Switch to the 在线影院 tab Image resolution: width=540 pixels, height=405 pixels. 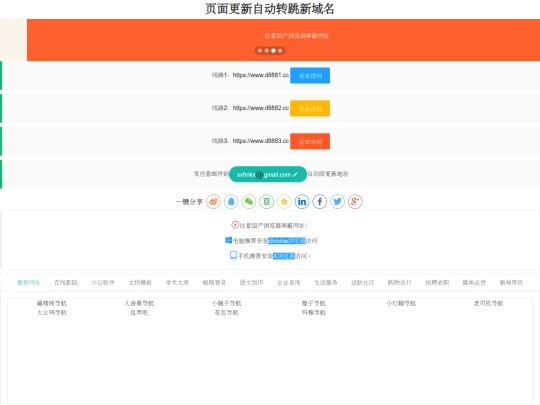(66, 283)
